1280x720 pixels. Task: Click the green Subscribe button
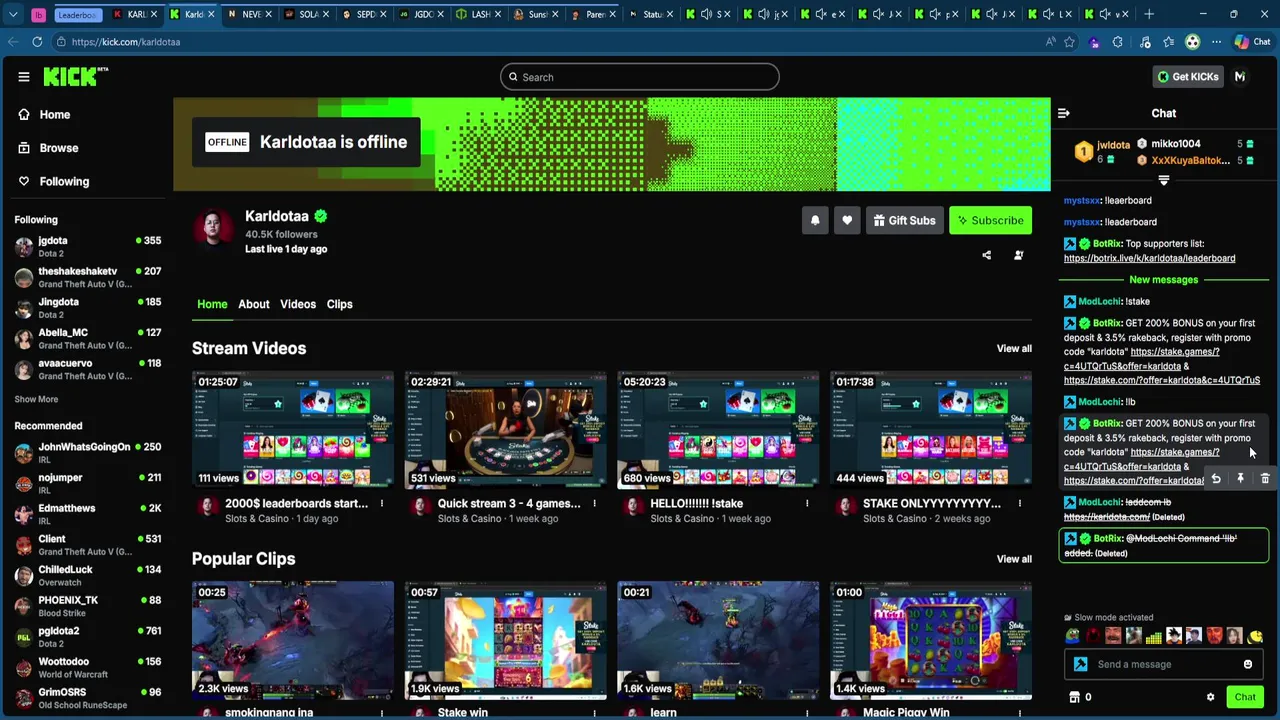[x=990, y=220]
